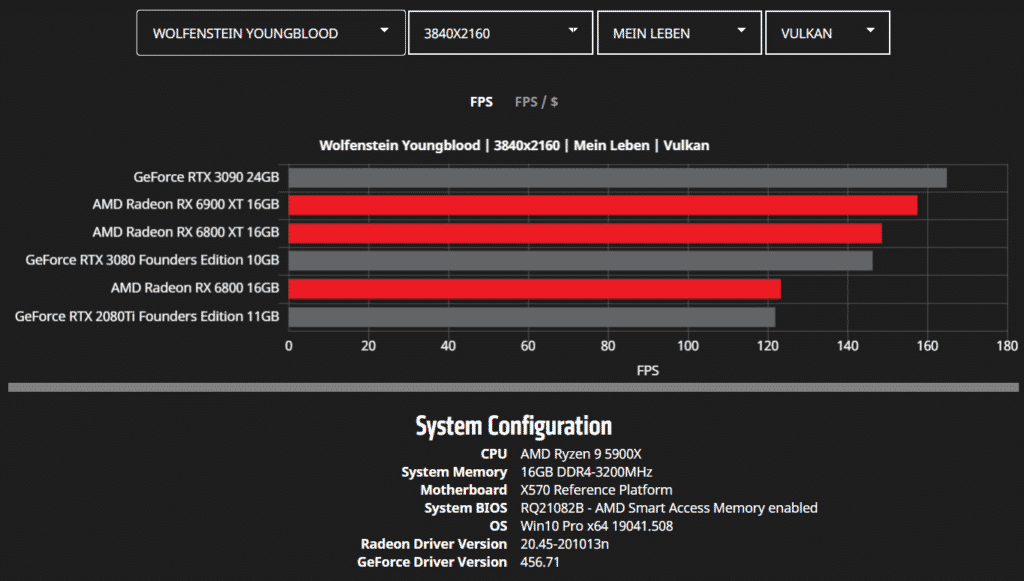Click the chart title above the bars

pyautogui.click(x=514, y=146)
